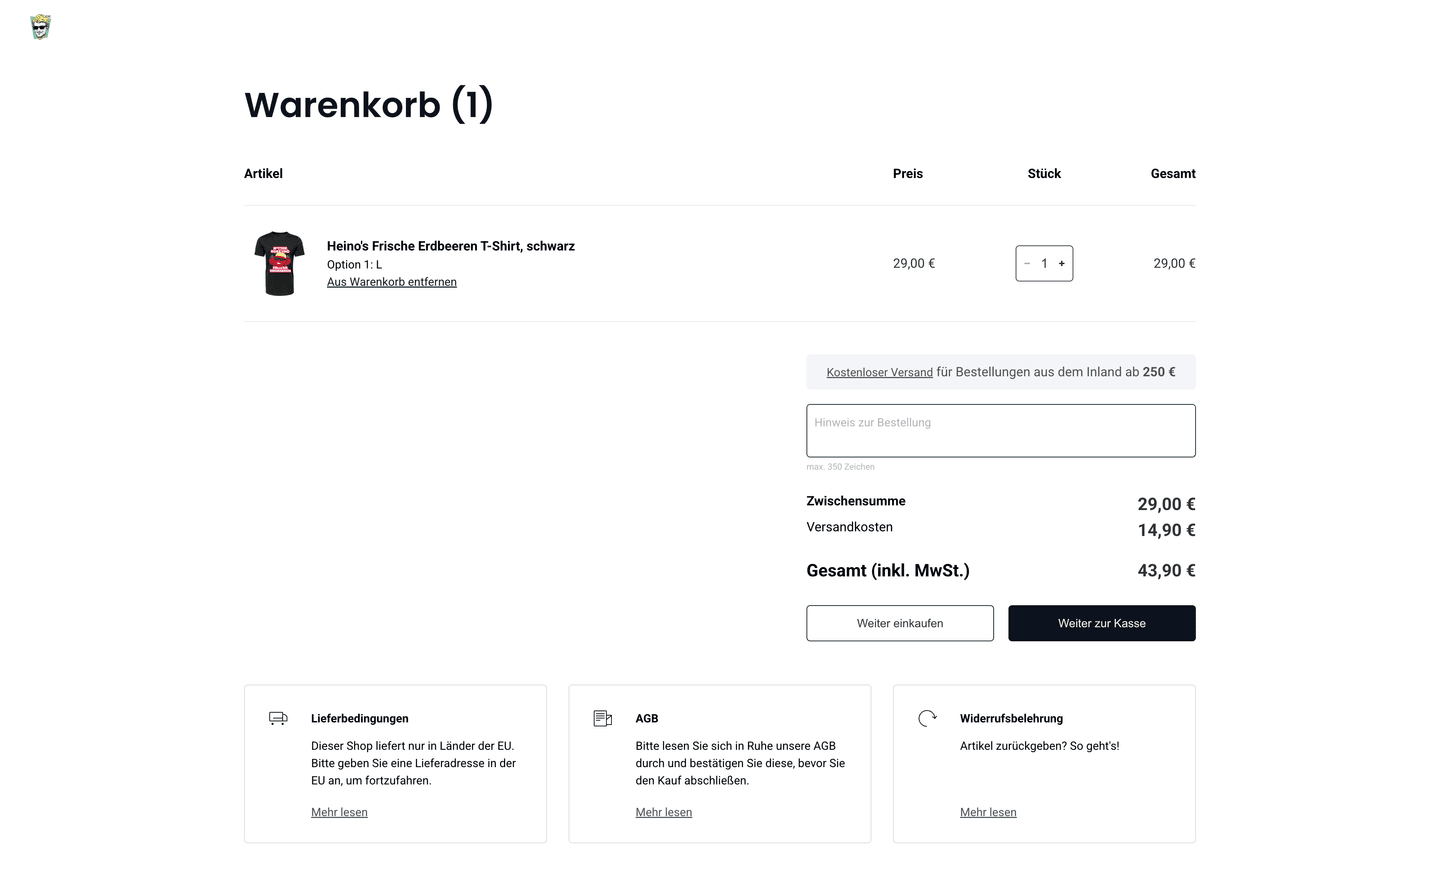Click the black T-shirt product thumbnail
The height and width of the screenshot is (873, 1440).
coord(279,263)
